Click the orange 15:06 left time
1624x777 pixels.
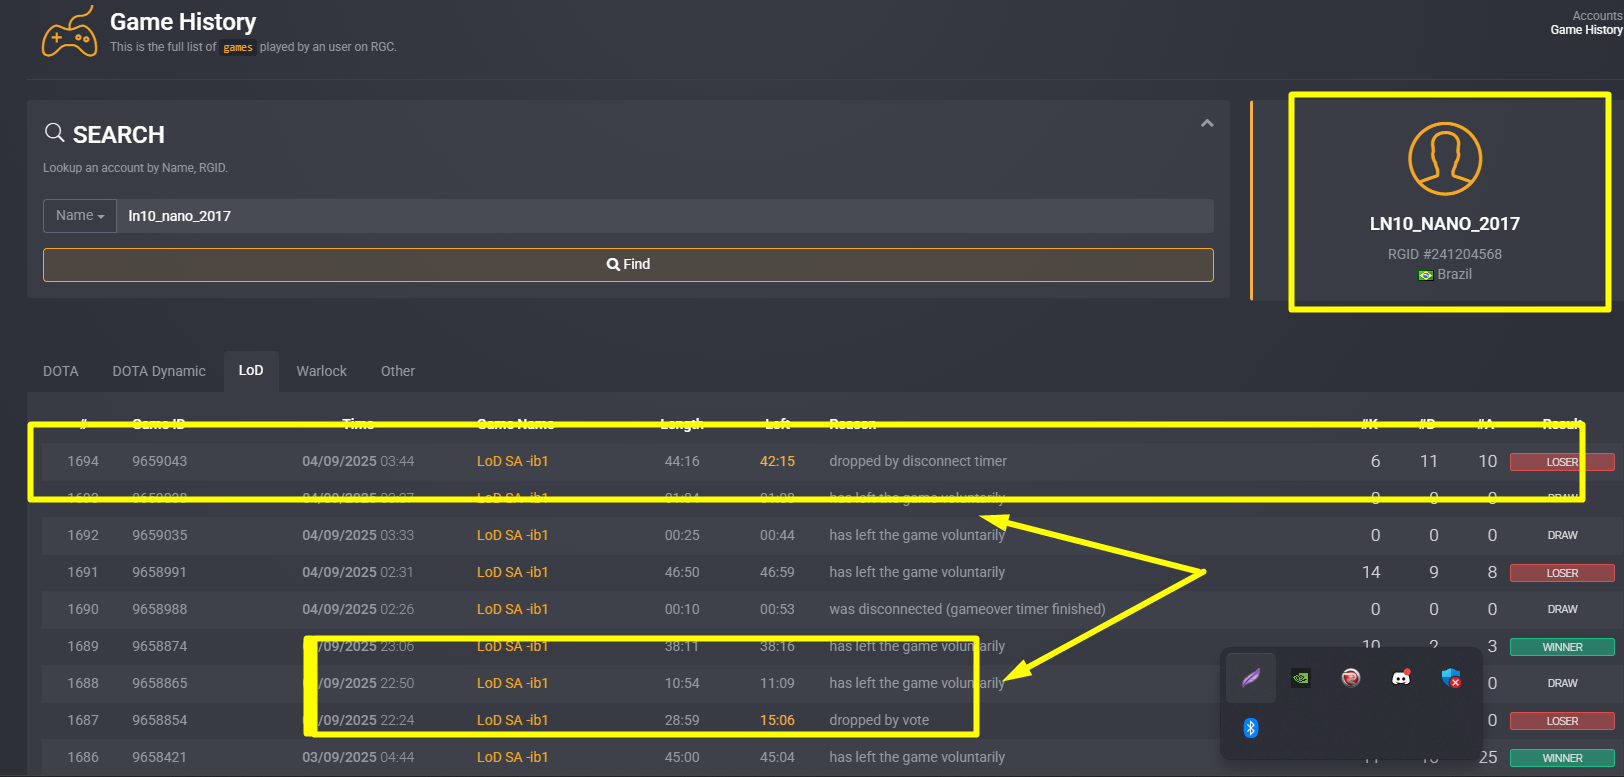click(x=777, y=720)
